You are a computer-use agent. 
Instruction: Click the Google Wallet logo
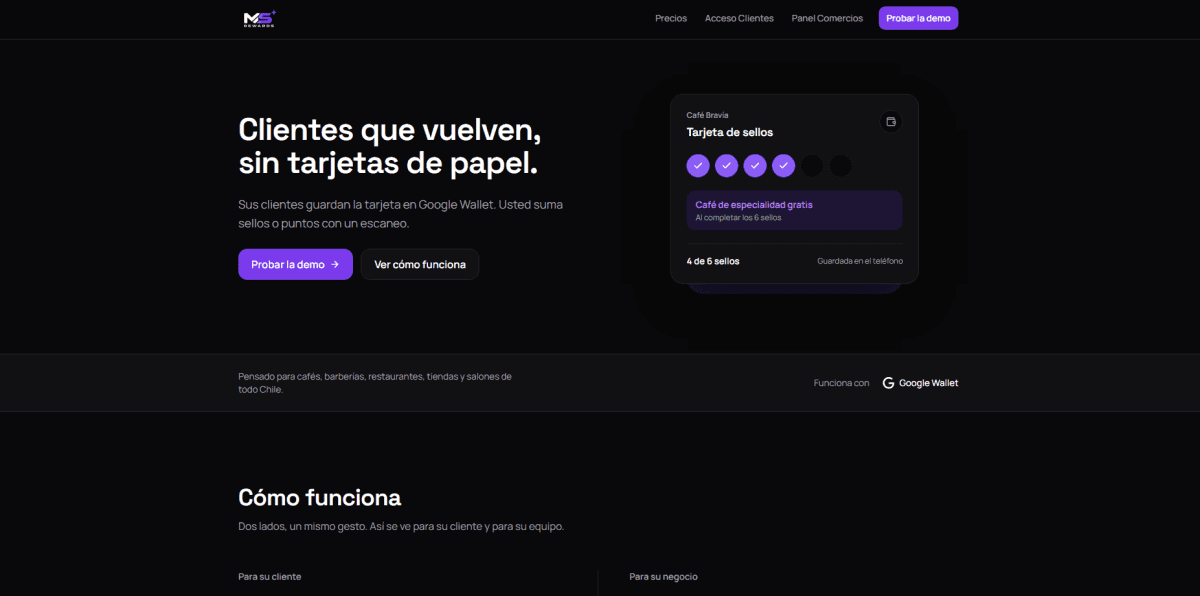pyautogui.click(x=920, y=383)
